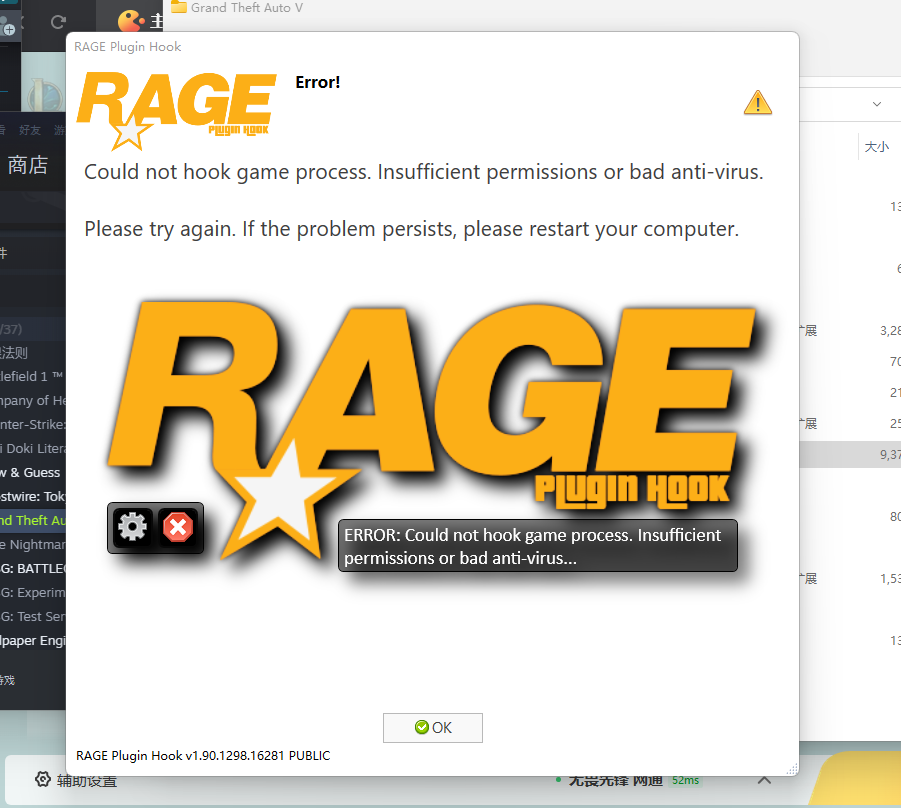
Task: Open 辅助设置 in the bottom bar
Action: (x=87, y=780)
